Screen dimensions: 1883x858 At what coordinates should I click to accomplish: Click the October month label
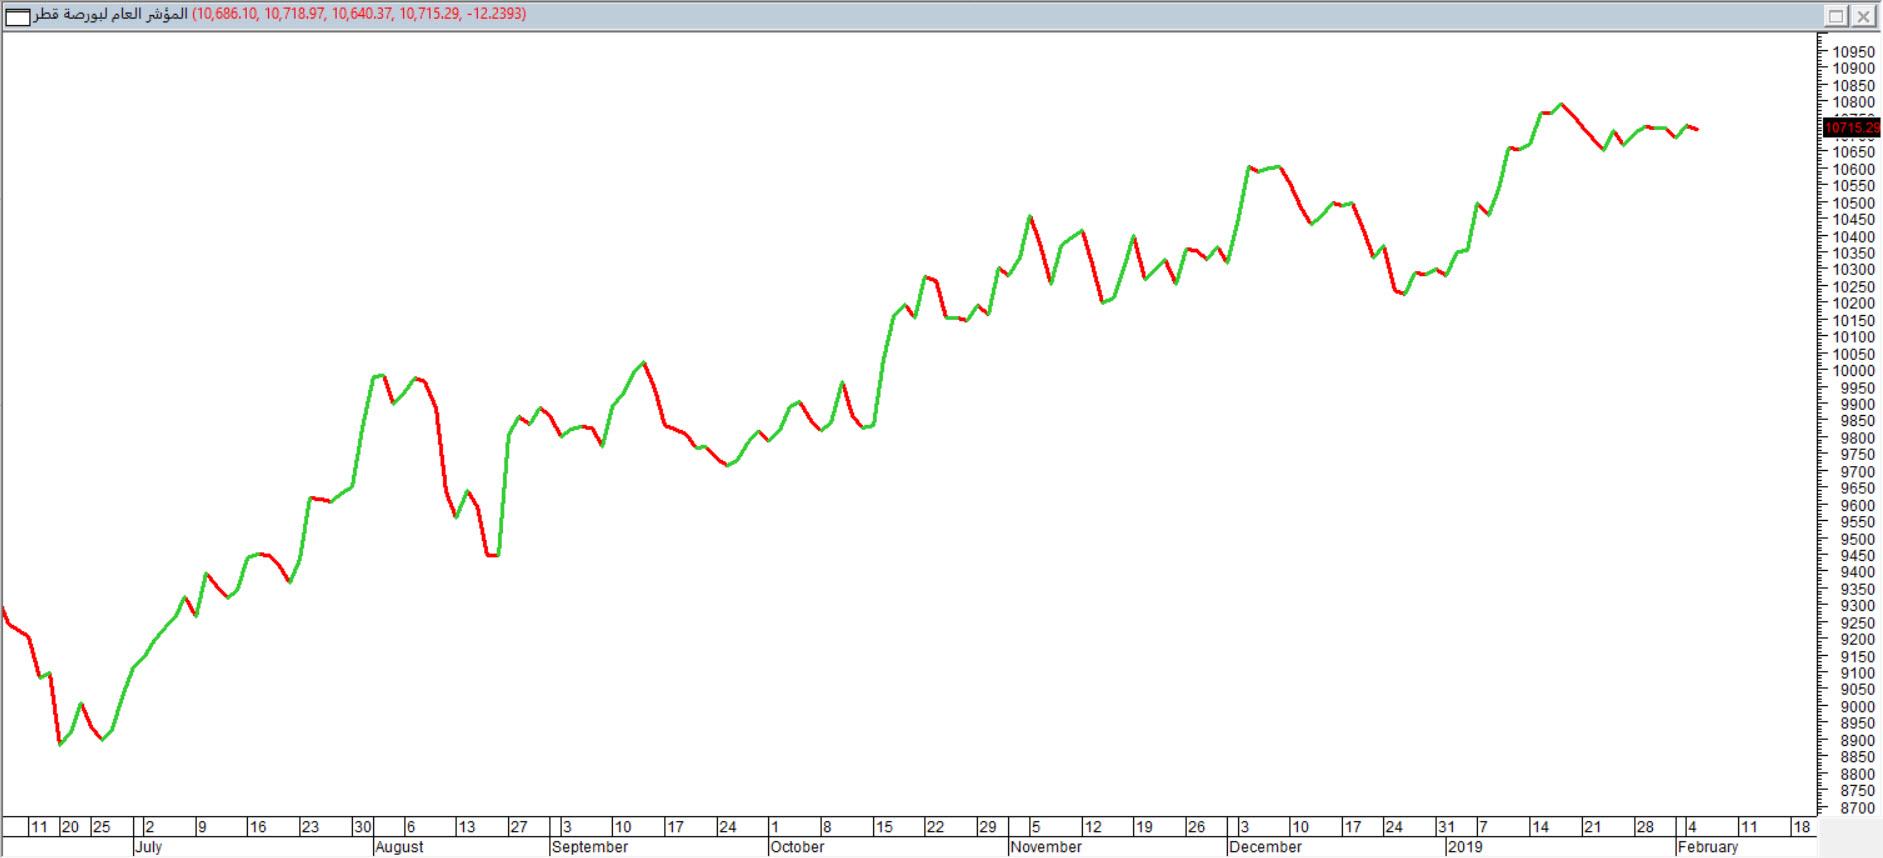pyautogui.click(x=797, y=847)
